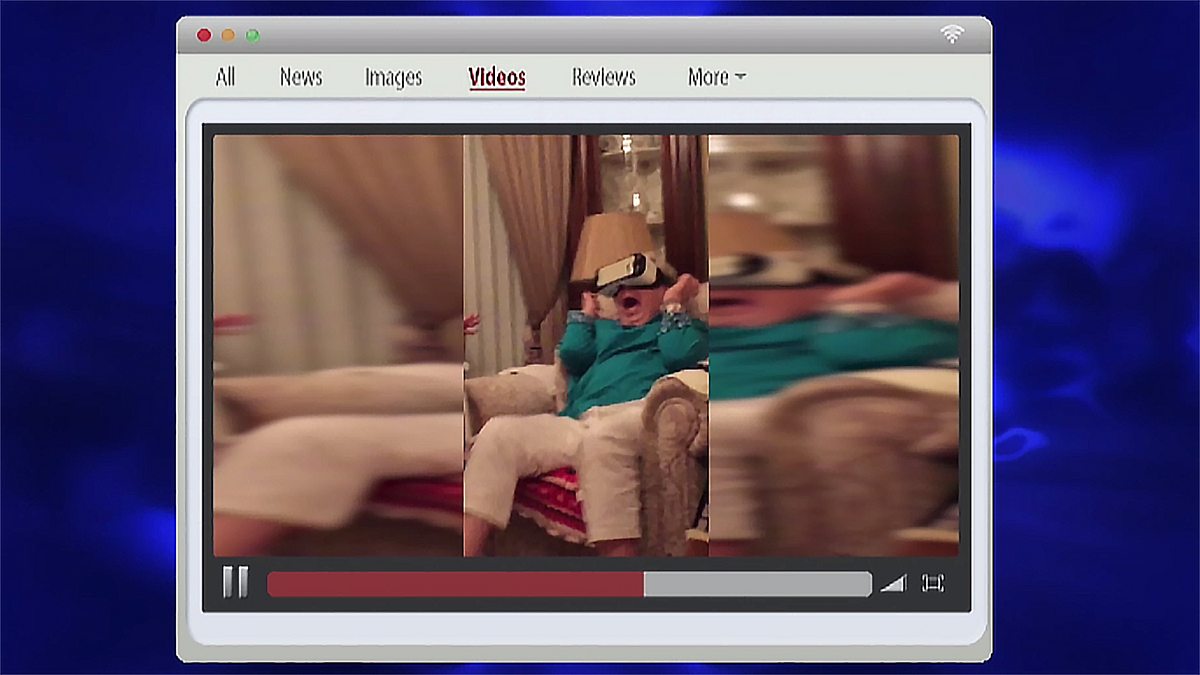Click the arrow next to More

[740, 77]
